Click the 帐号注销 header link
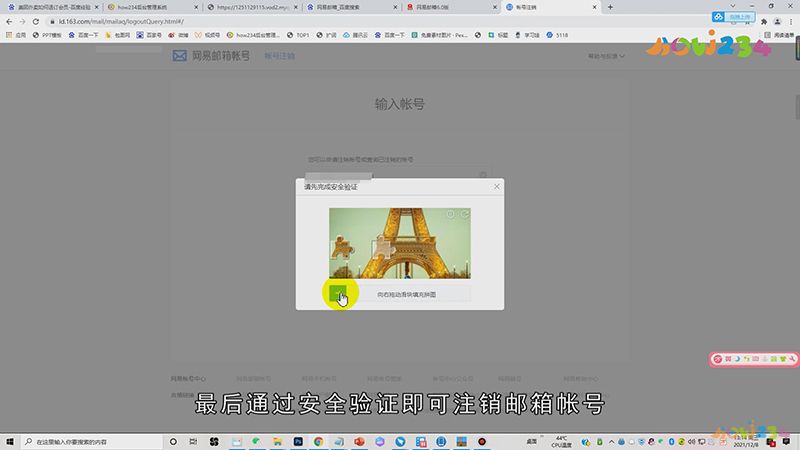 tap(279, 56)
